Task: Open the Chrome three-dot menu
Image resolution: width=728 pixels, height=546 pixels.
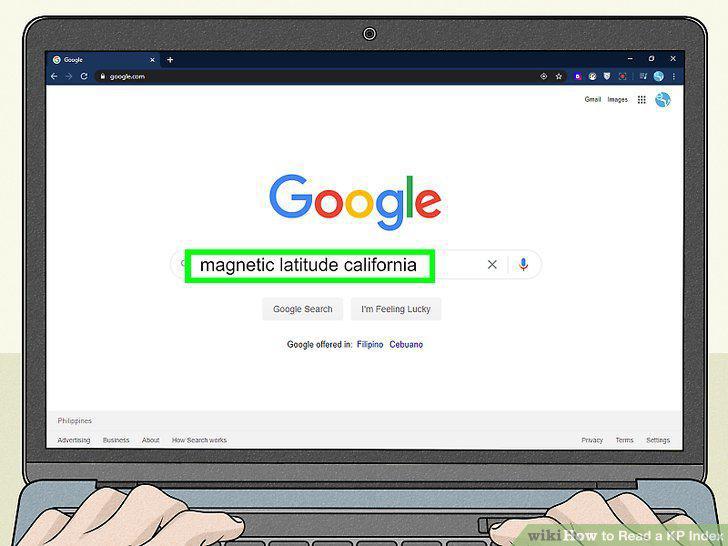Action: (674, 76)
